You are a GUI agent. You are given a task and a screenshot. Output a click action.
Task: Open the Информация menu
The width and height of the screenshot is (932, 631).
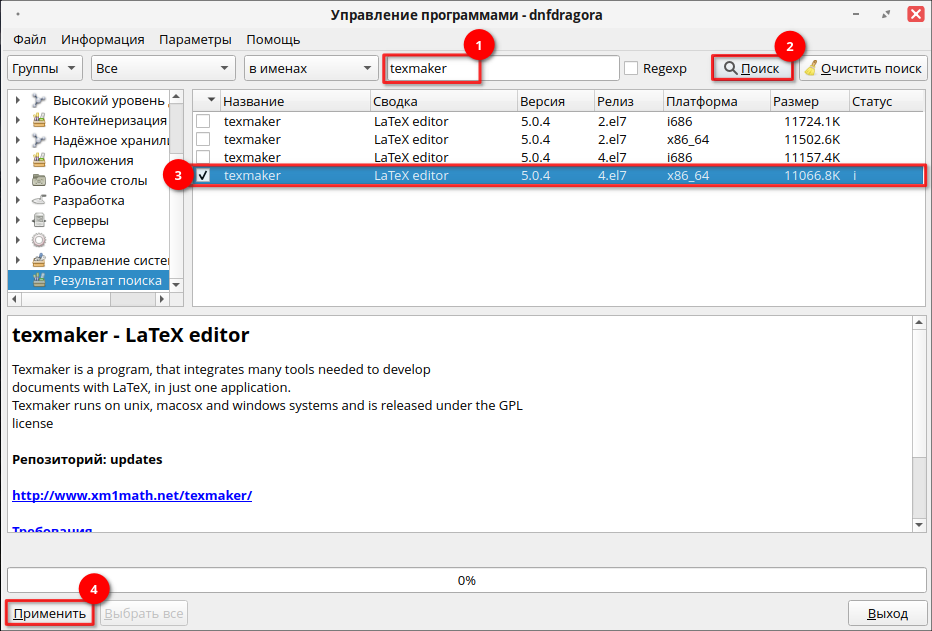coord(103,40)
